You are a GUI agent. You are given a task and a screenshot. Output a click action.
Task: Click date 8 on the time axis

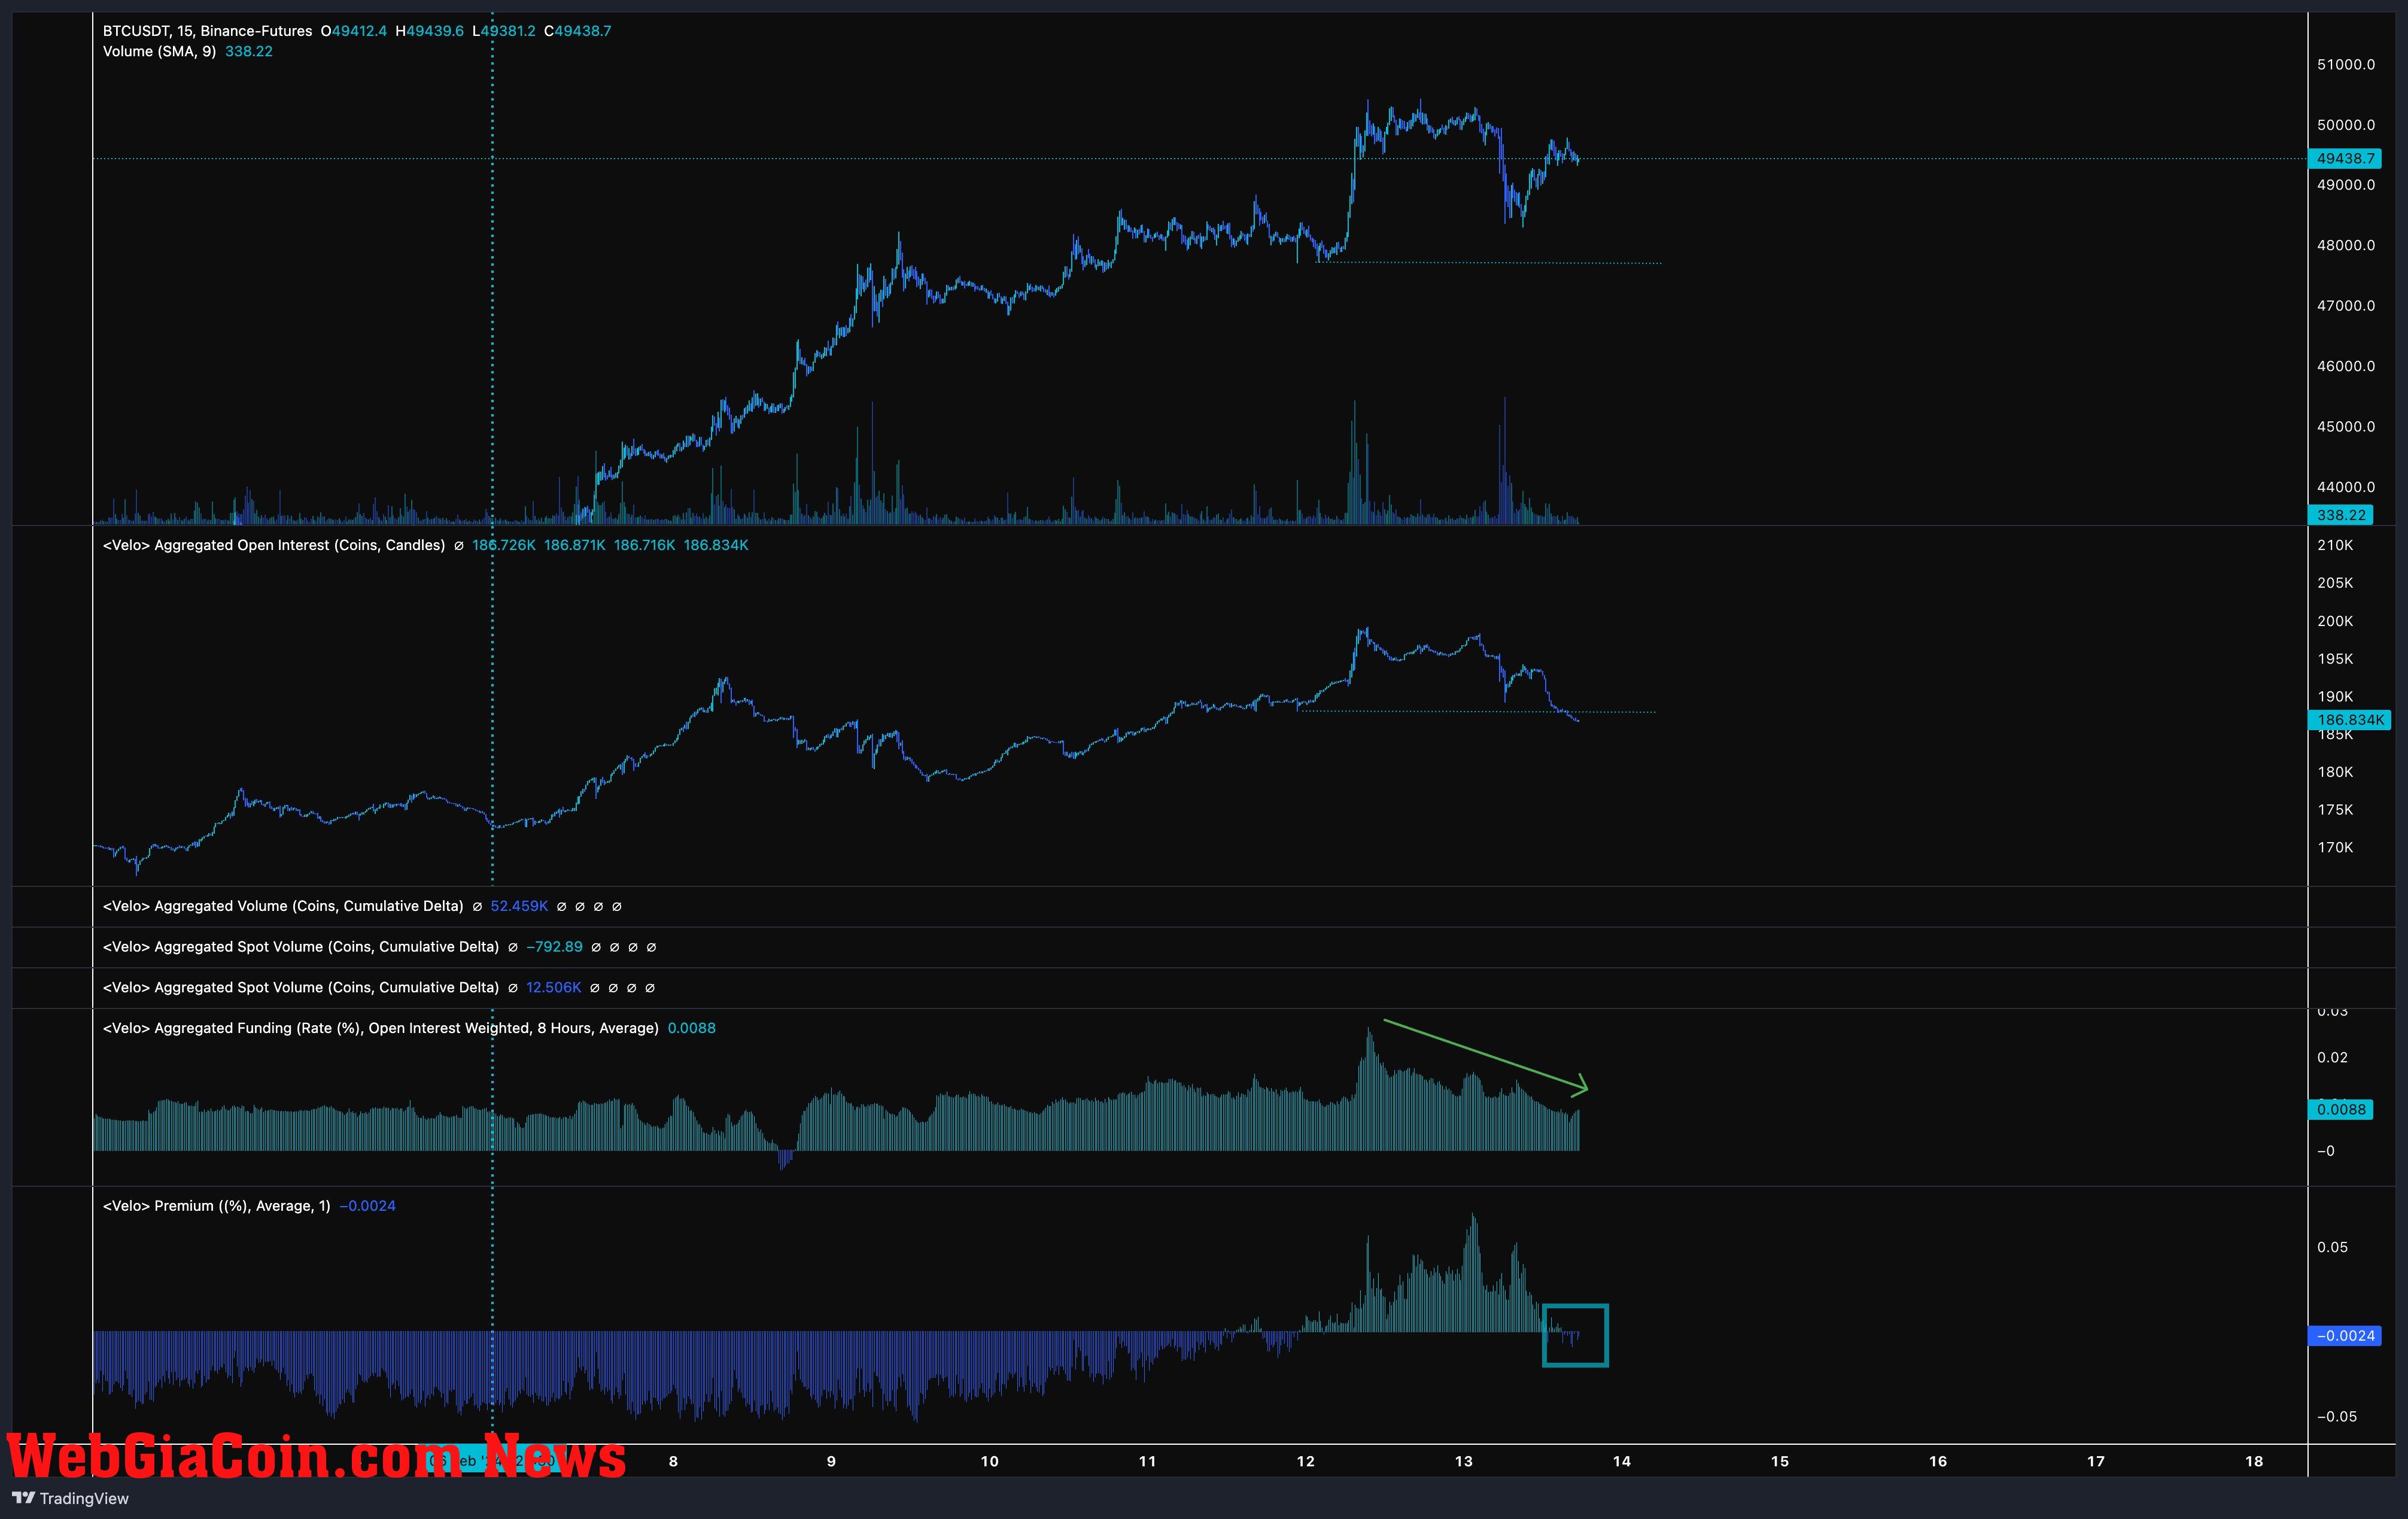point(673,1462)
